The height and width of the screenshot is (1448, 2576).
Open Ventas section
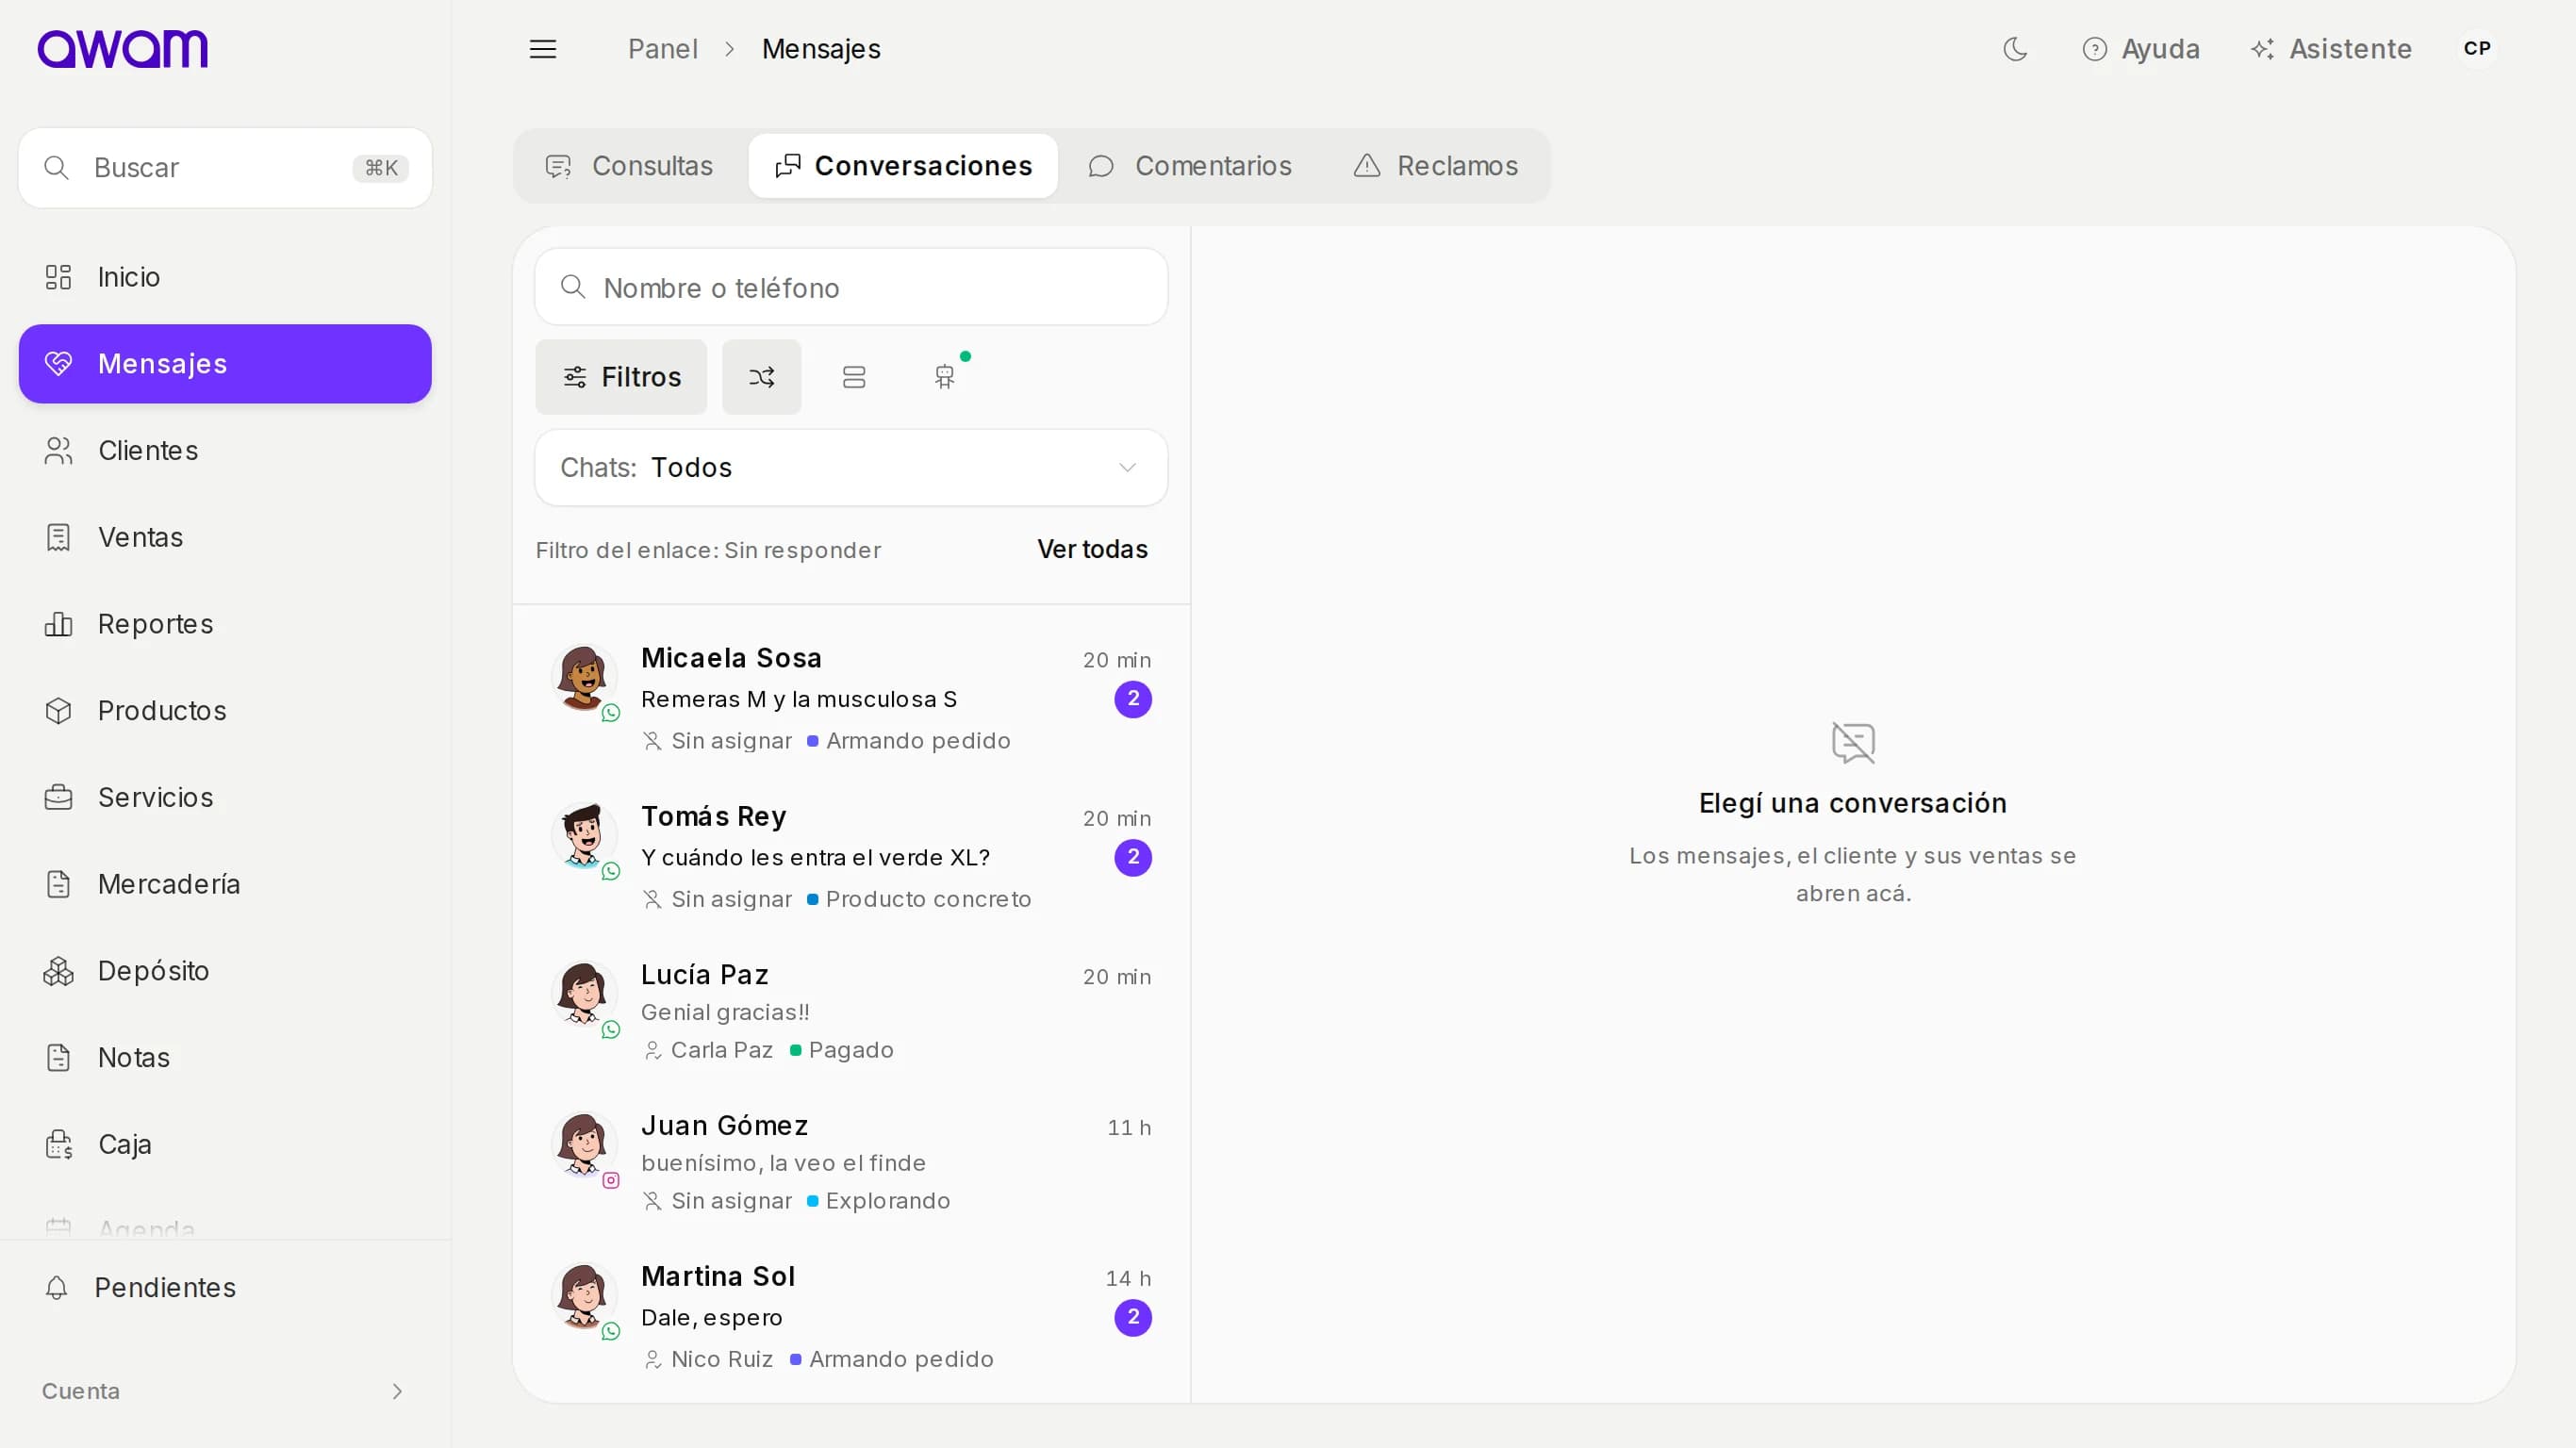tap(225, 537)
